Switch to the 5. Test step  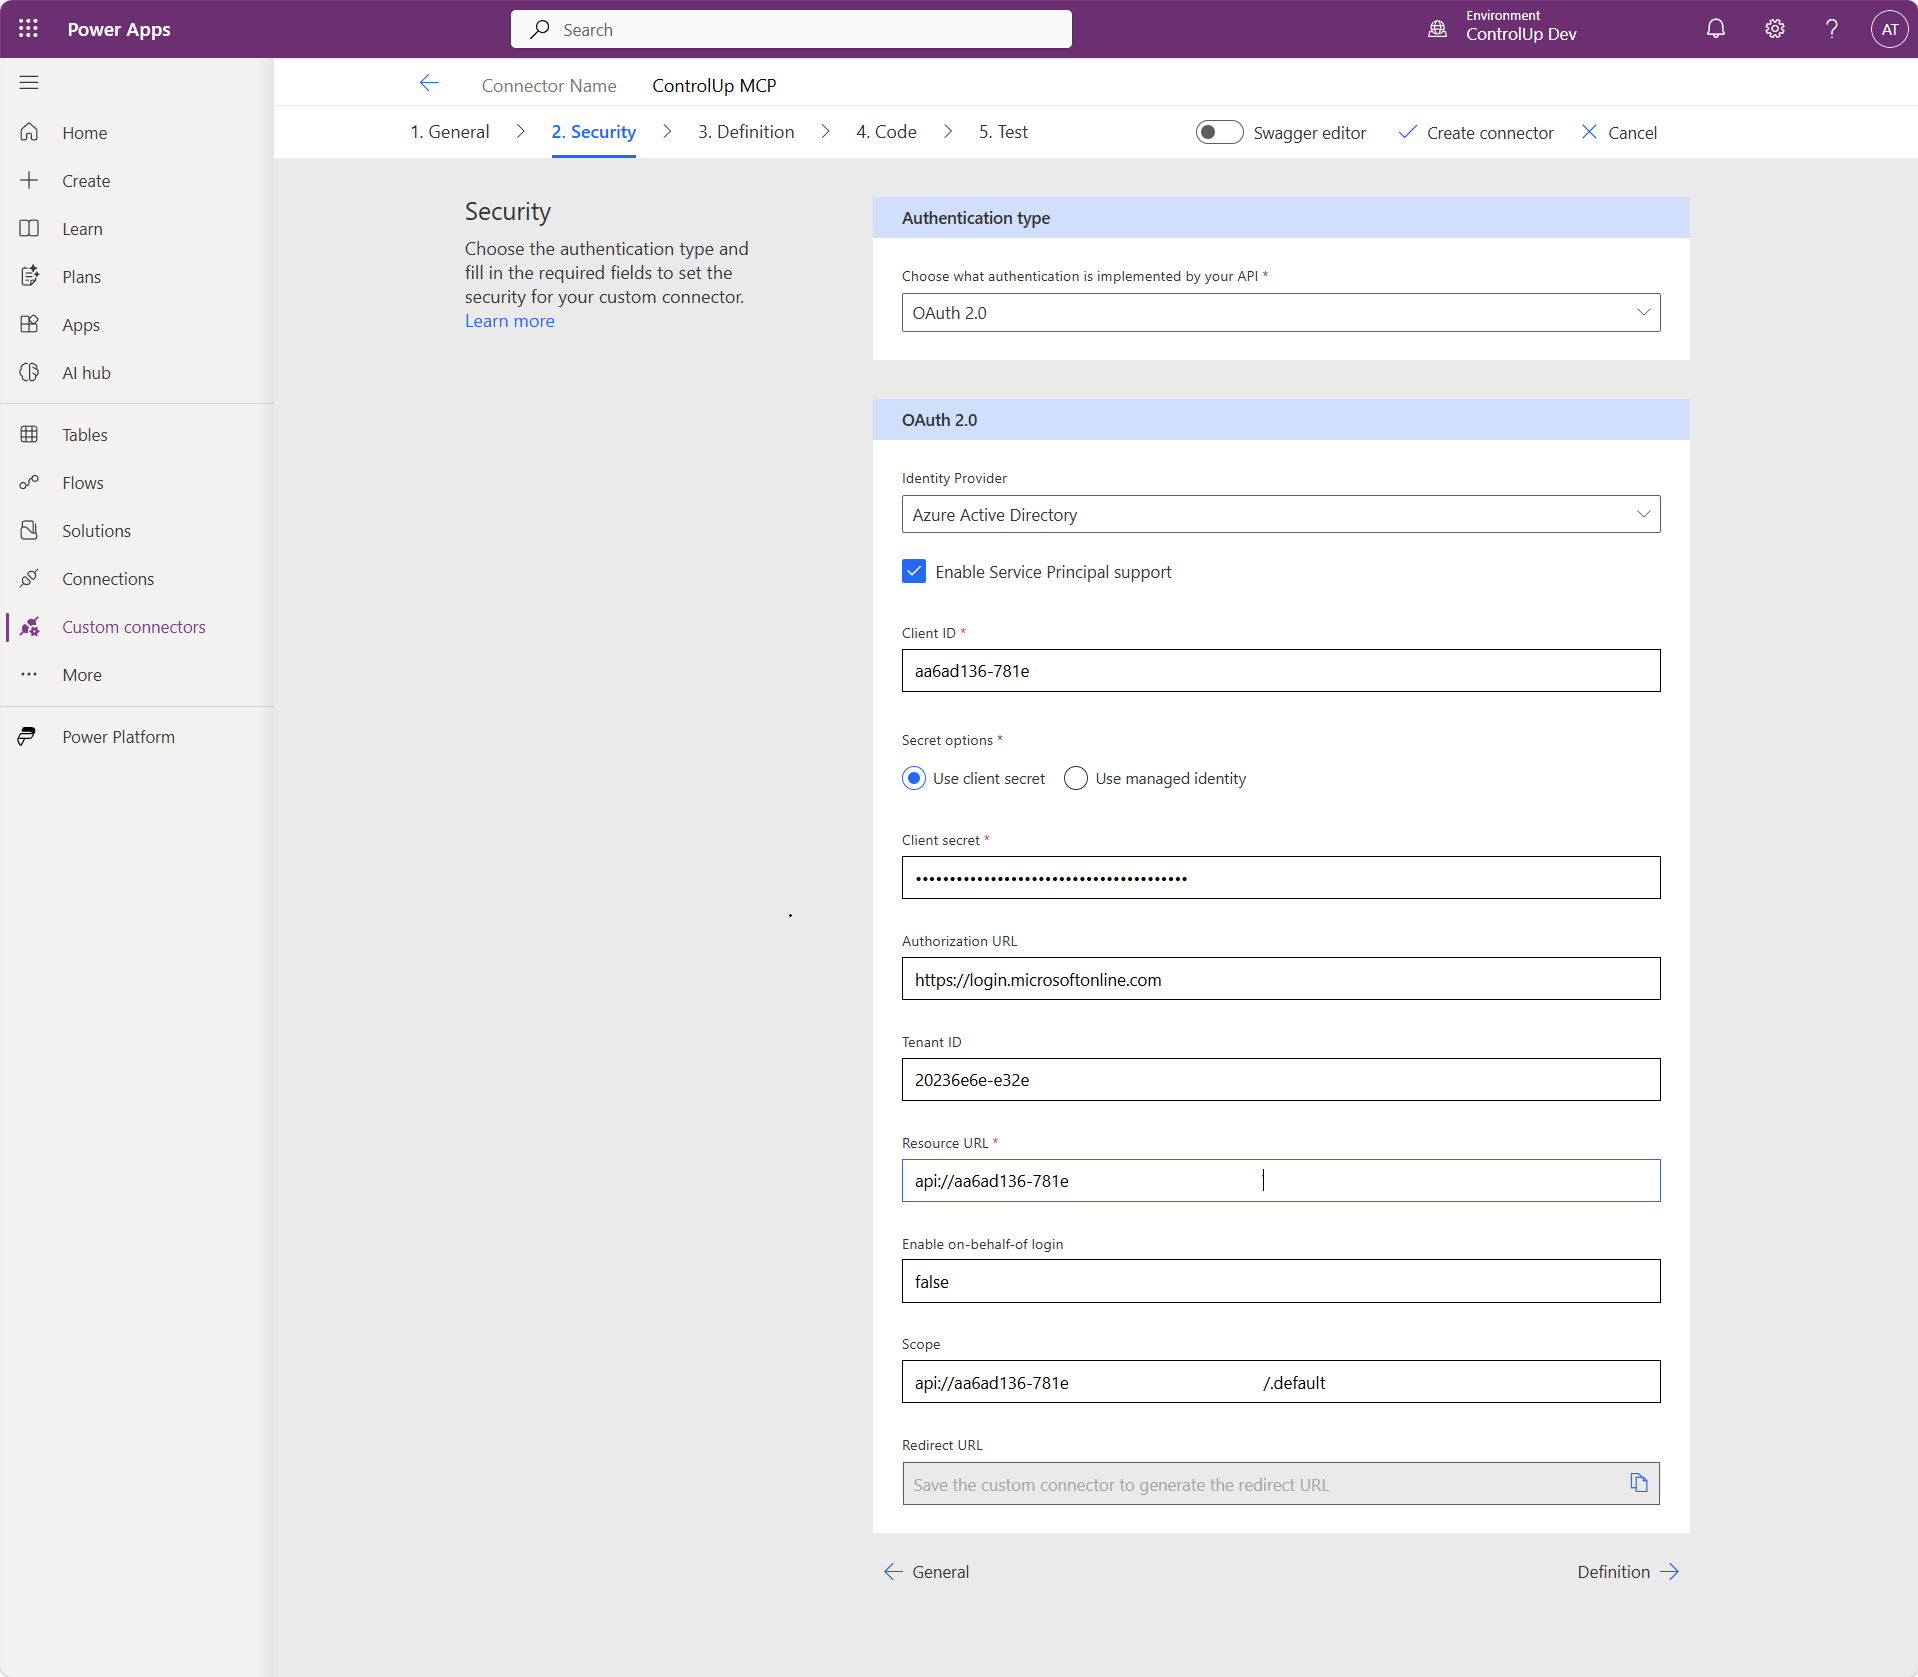click(x=1003, y=132)
